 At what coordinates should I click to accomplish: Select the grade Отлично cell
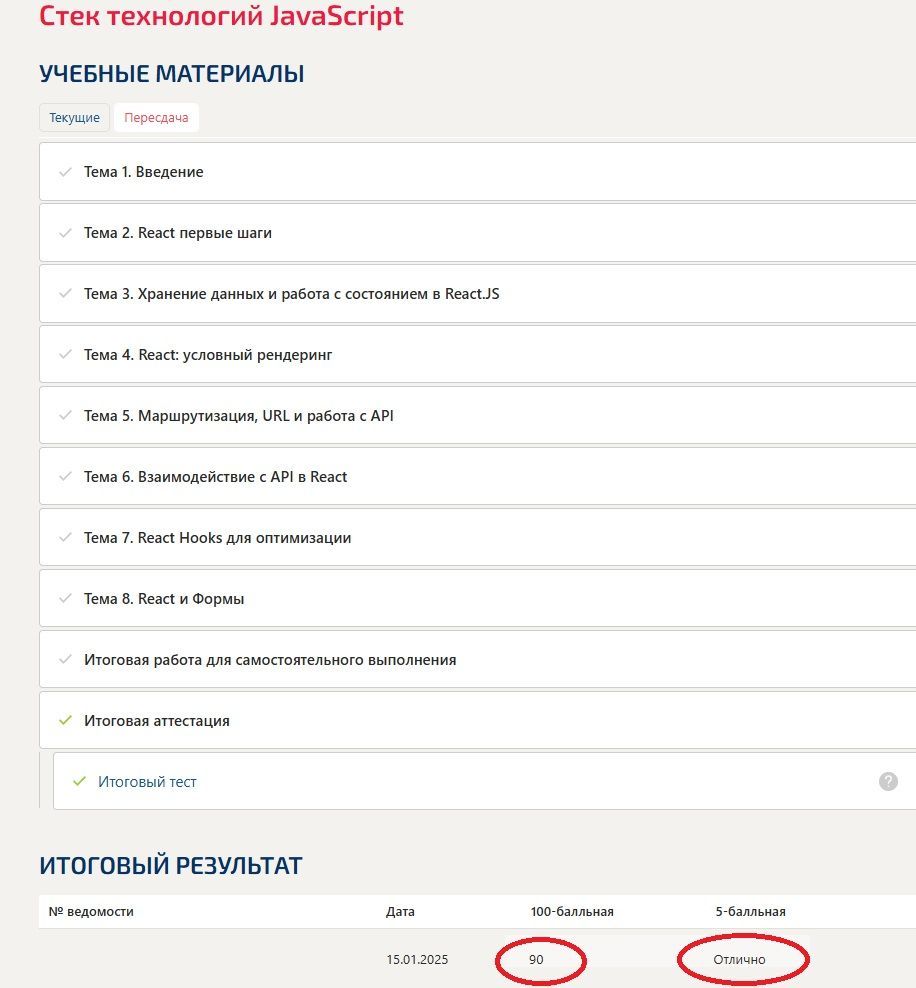(740, 960)
